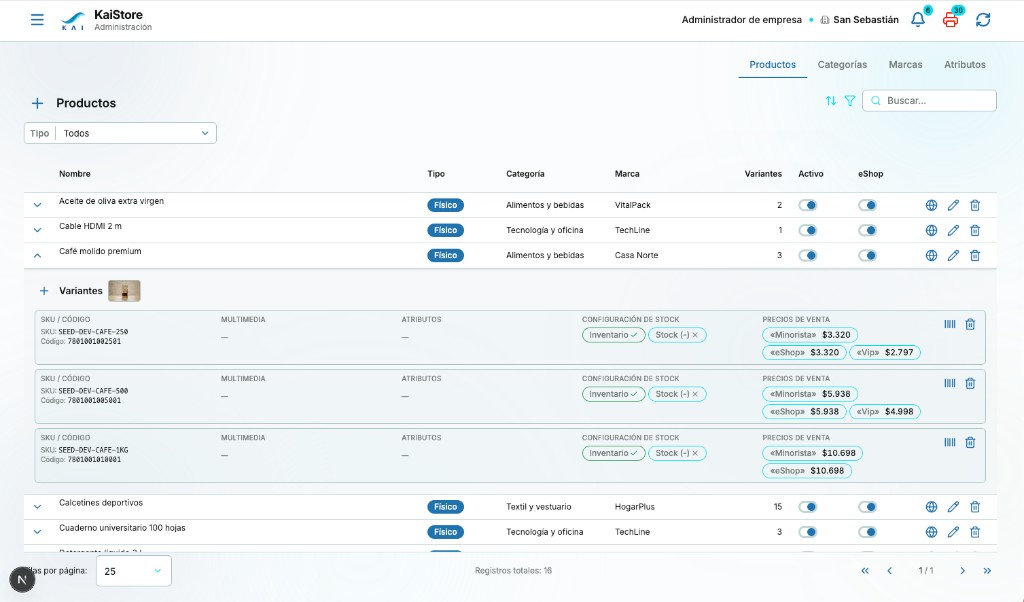This screenshot has width=1024, height=602.
Task: Add a new product with plus button
Action: 37,103
